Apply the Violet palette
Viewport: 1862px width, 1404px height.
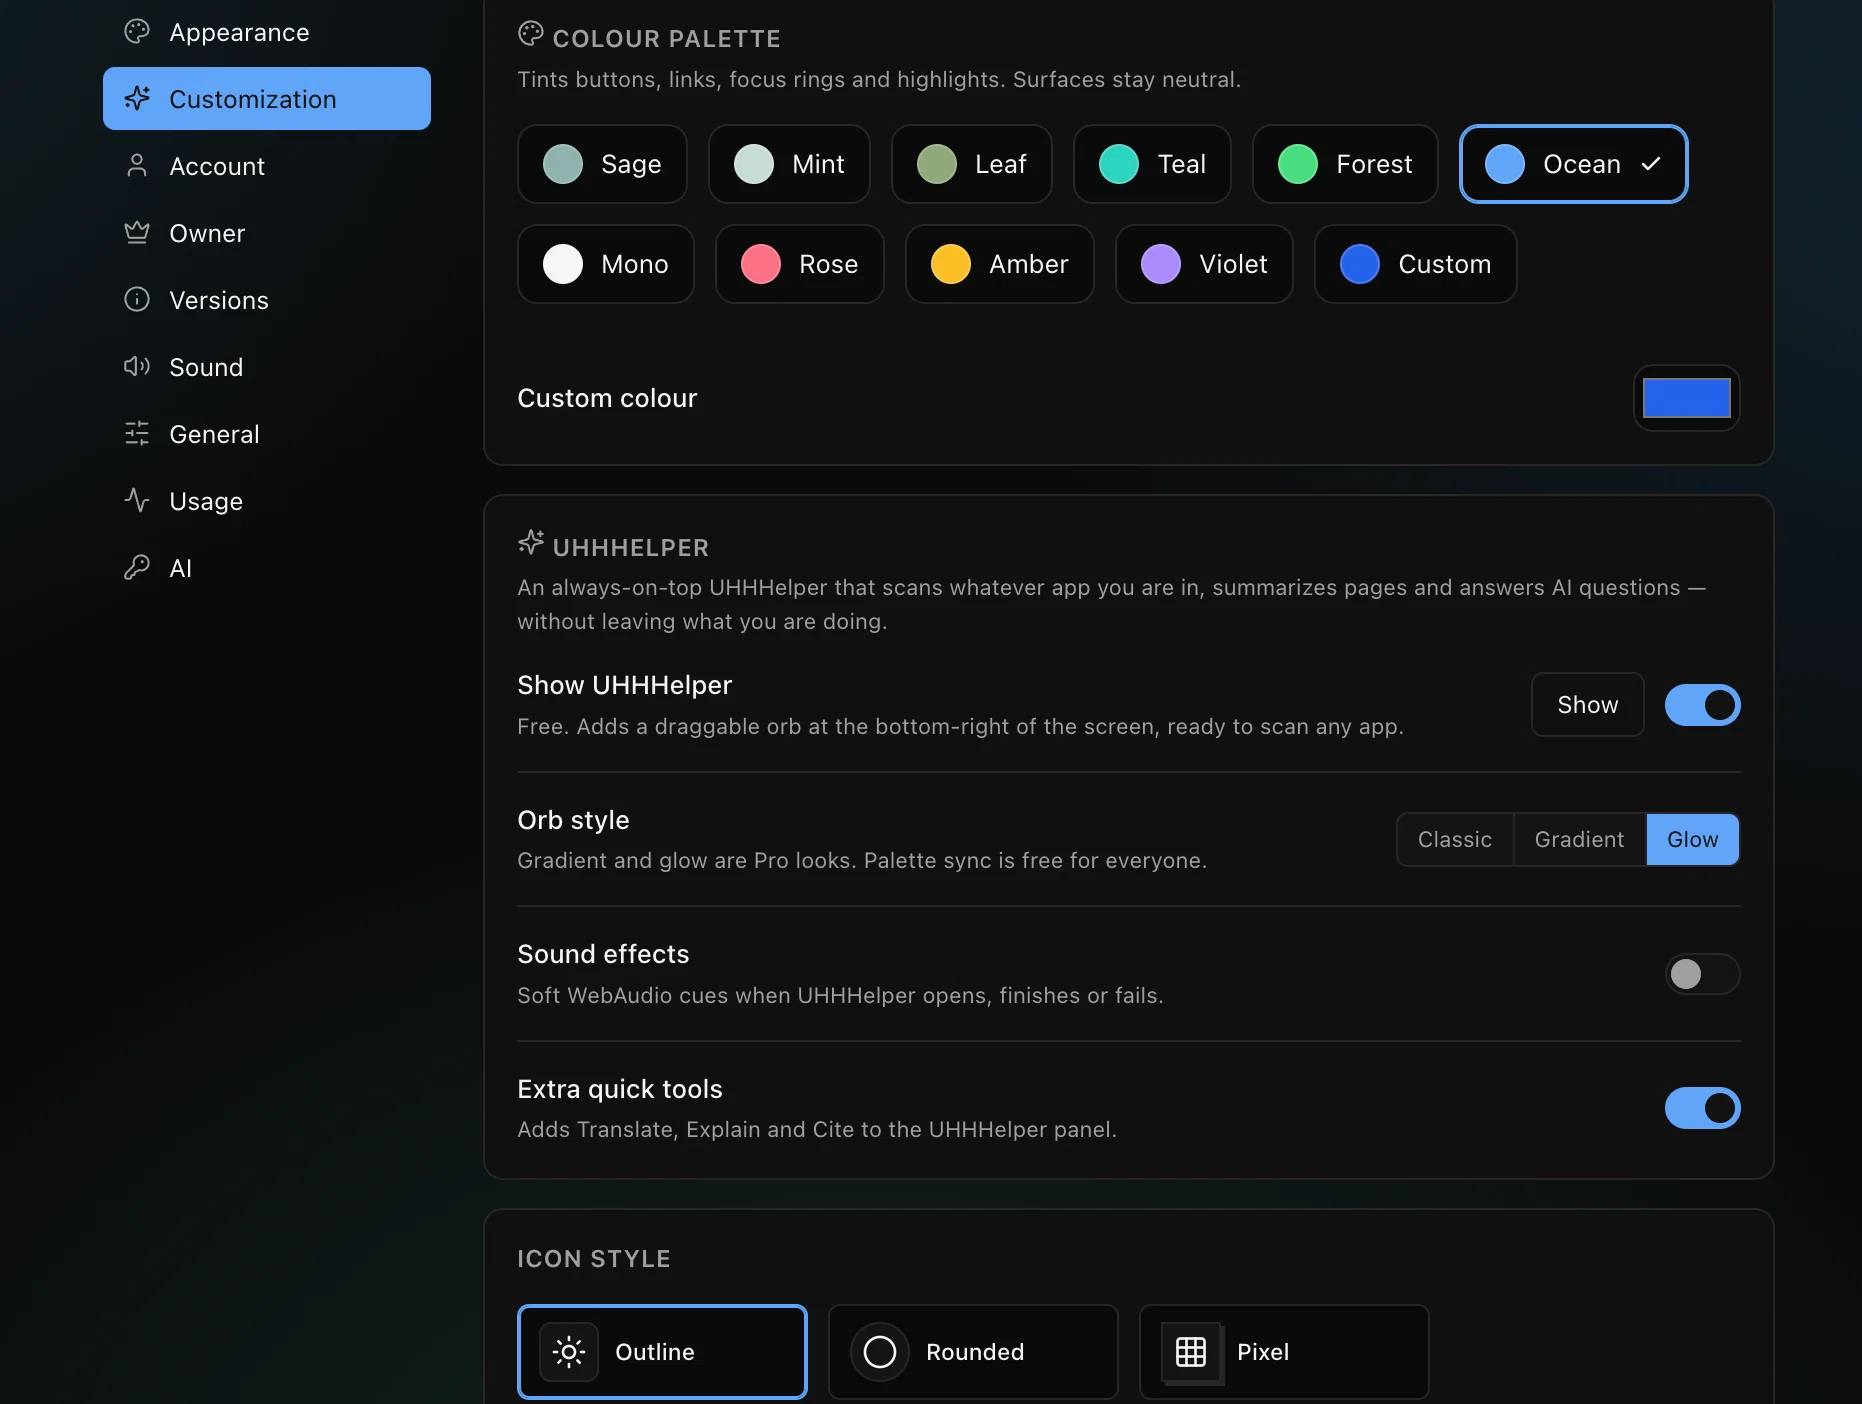click(x=1204, y=264)
